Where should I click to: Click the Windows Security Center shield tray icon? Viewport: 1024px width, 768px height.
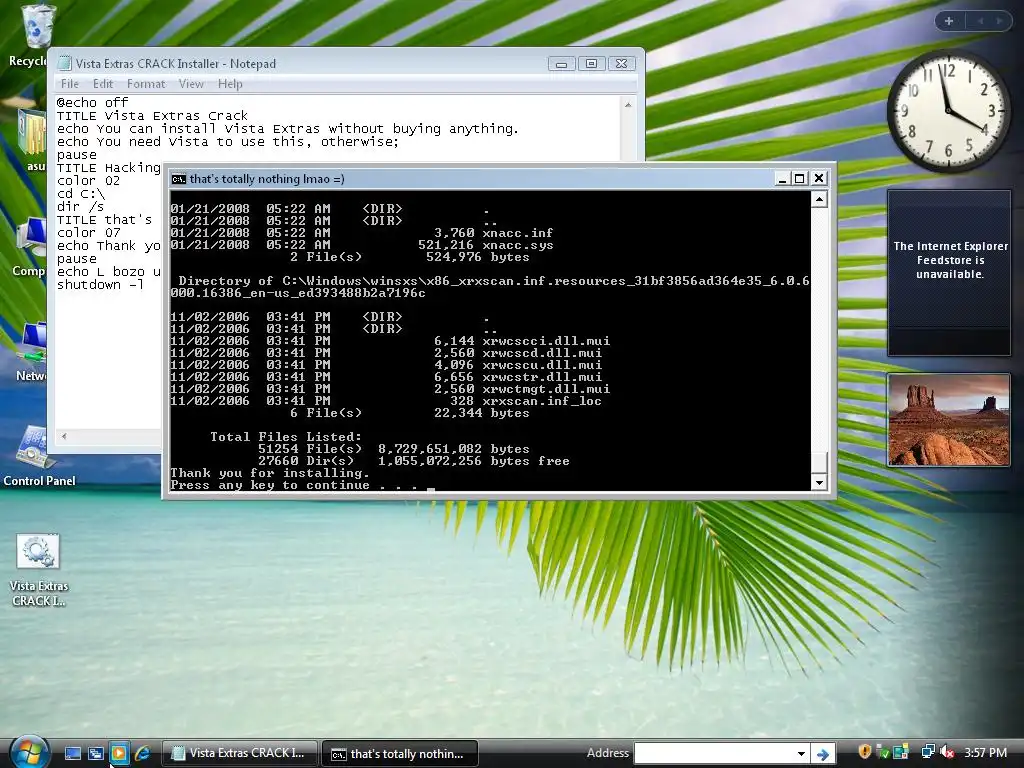865,752
